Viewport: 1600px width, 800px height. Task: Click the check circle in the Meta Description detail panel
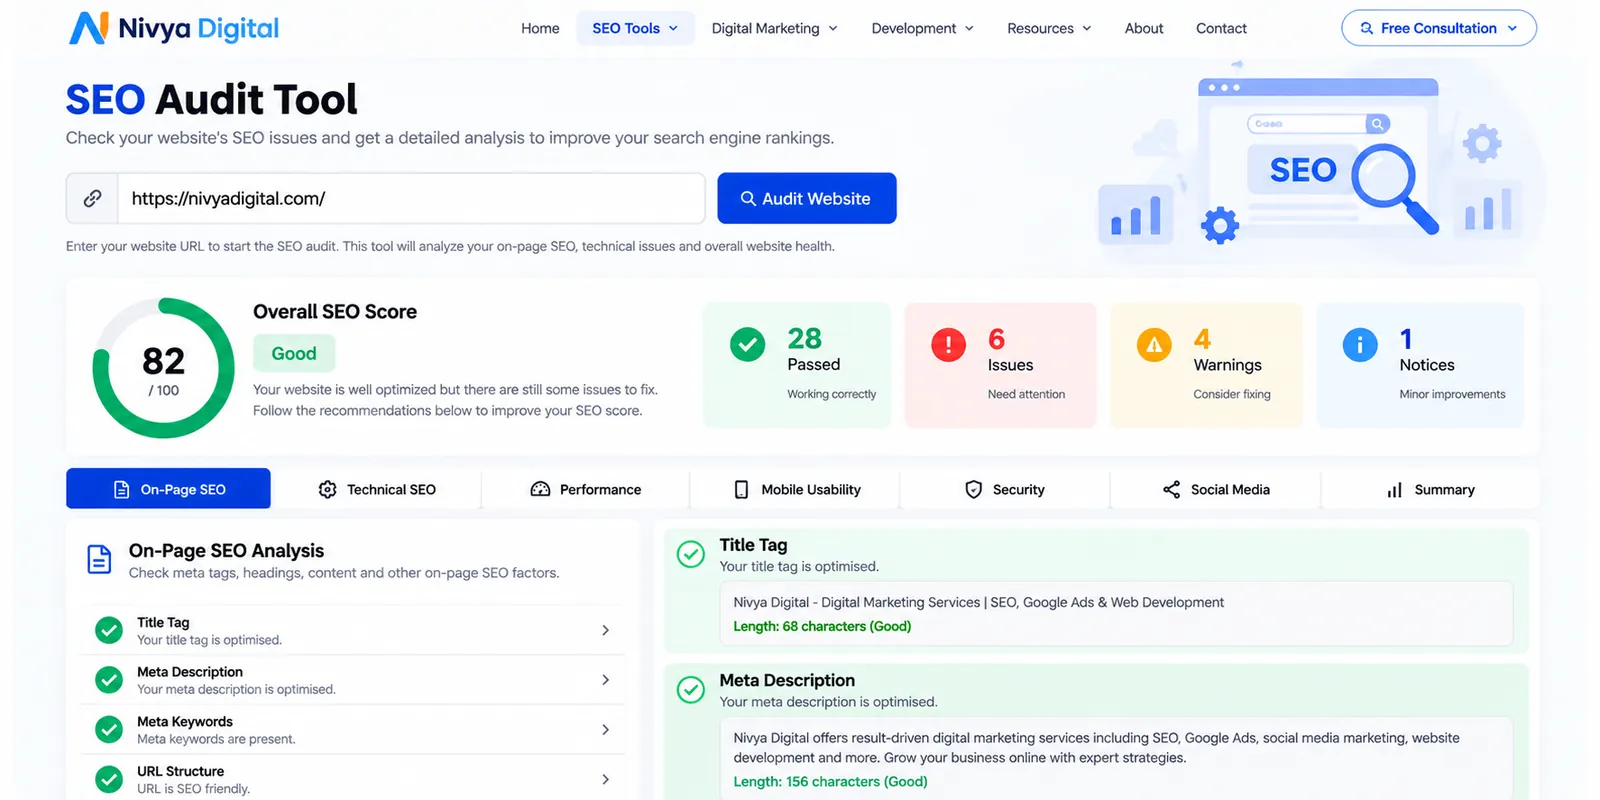coord(691,690)
